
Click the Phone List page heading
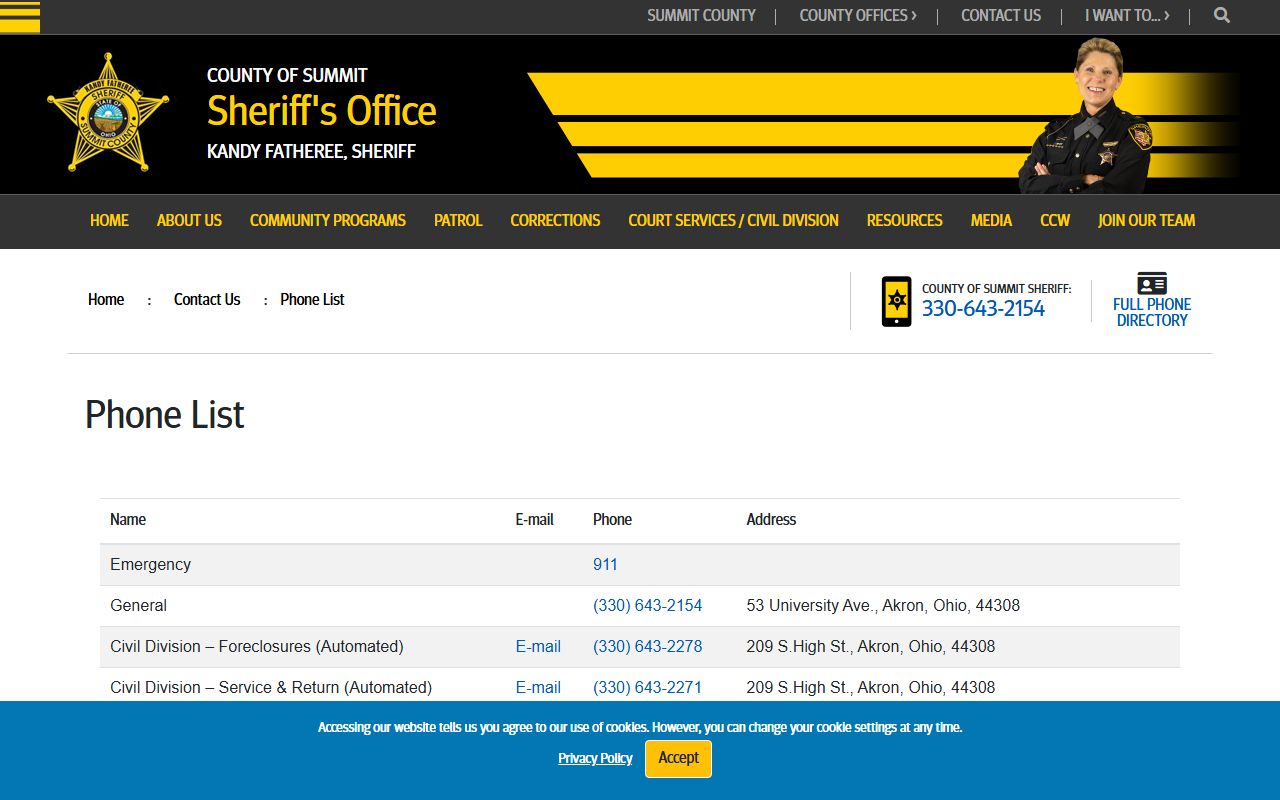coord(165,415)
